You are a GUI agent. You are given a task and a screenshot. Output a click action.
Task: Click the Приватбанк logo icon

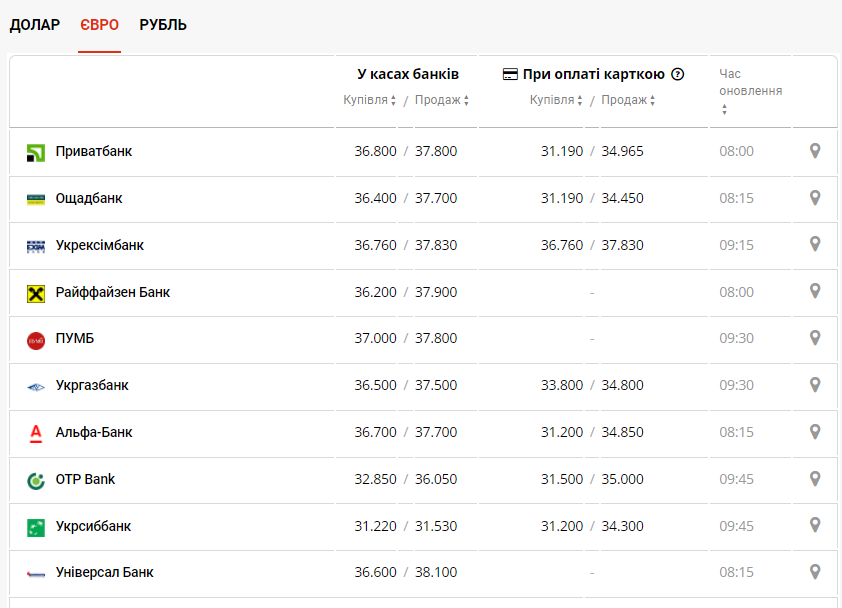[x=36, y=152]
